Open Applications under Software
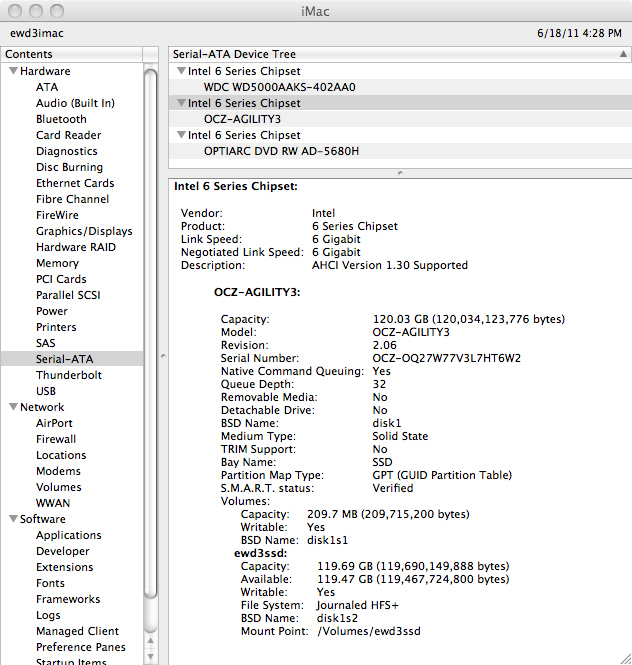This screenshot has width=632, height=665. click(68, 535)
